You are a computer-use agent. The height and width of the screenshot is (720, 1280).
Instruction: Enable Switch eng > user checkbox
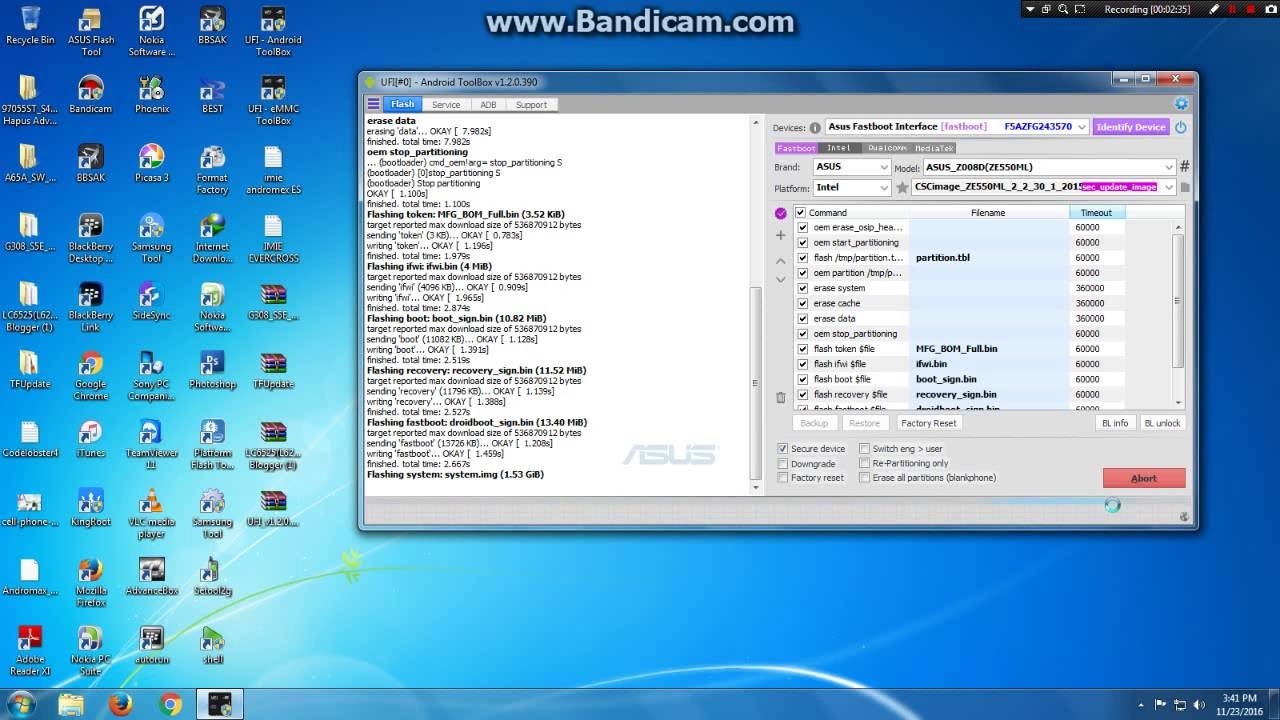(x=864, y=449)
